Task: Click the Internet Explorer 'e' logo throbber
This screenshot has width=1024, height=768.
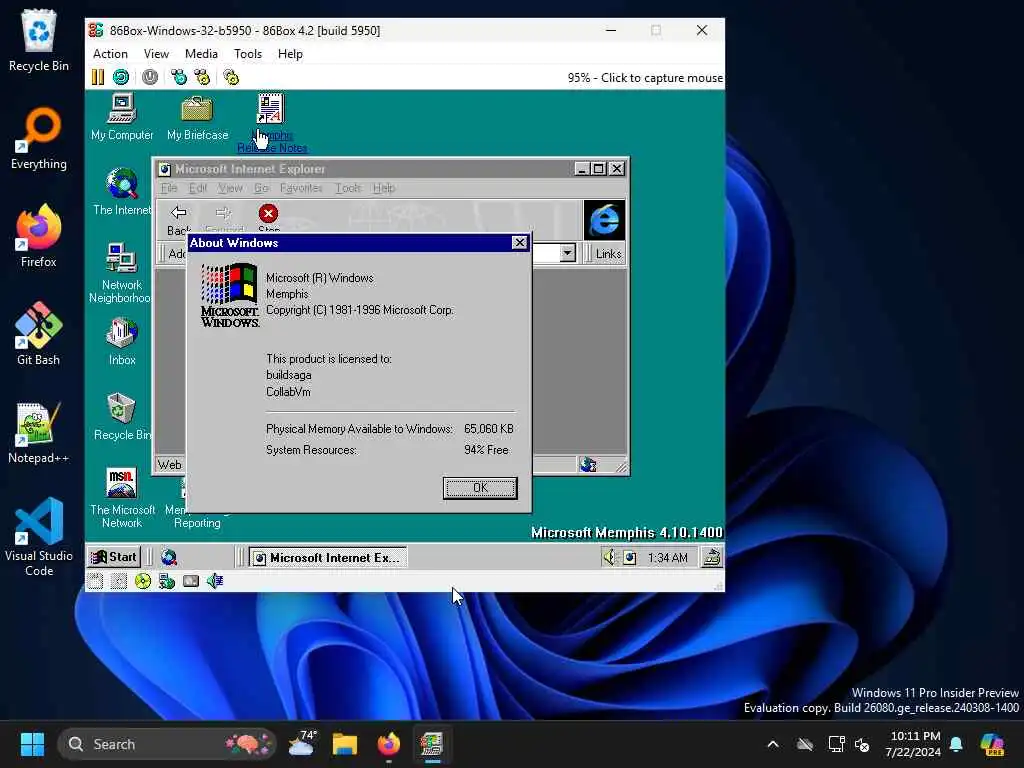Action: [604, 220]
